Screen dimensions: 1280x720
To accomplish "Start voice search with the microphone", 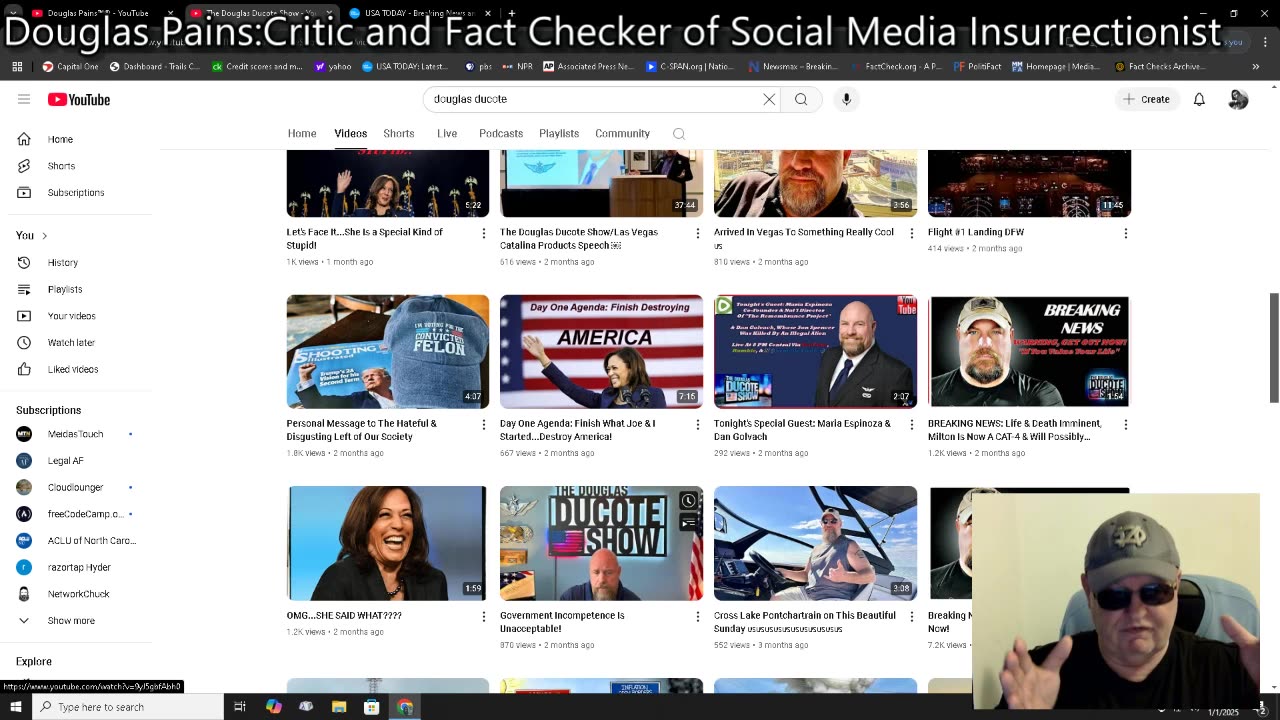I will (x=846, y=99).
